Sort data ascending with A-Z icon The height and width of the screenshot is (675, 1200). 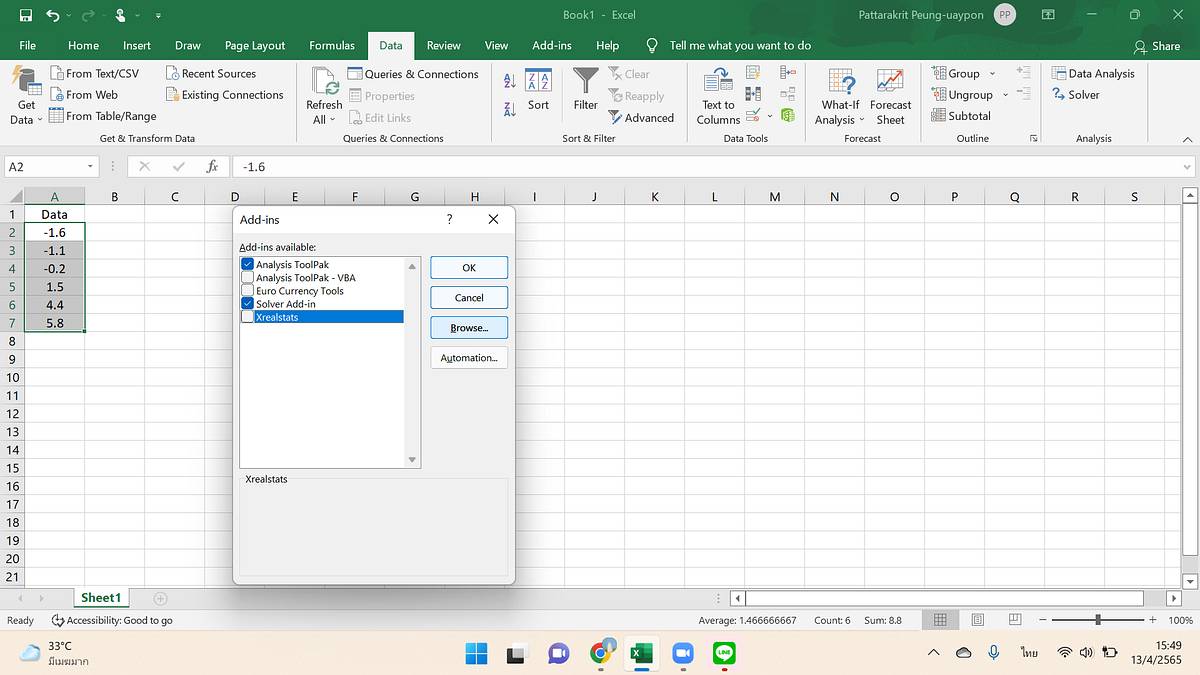510,80
